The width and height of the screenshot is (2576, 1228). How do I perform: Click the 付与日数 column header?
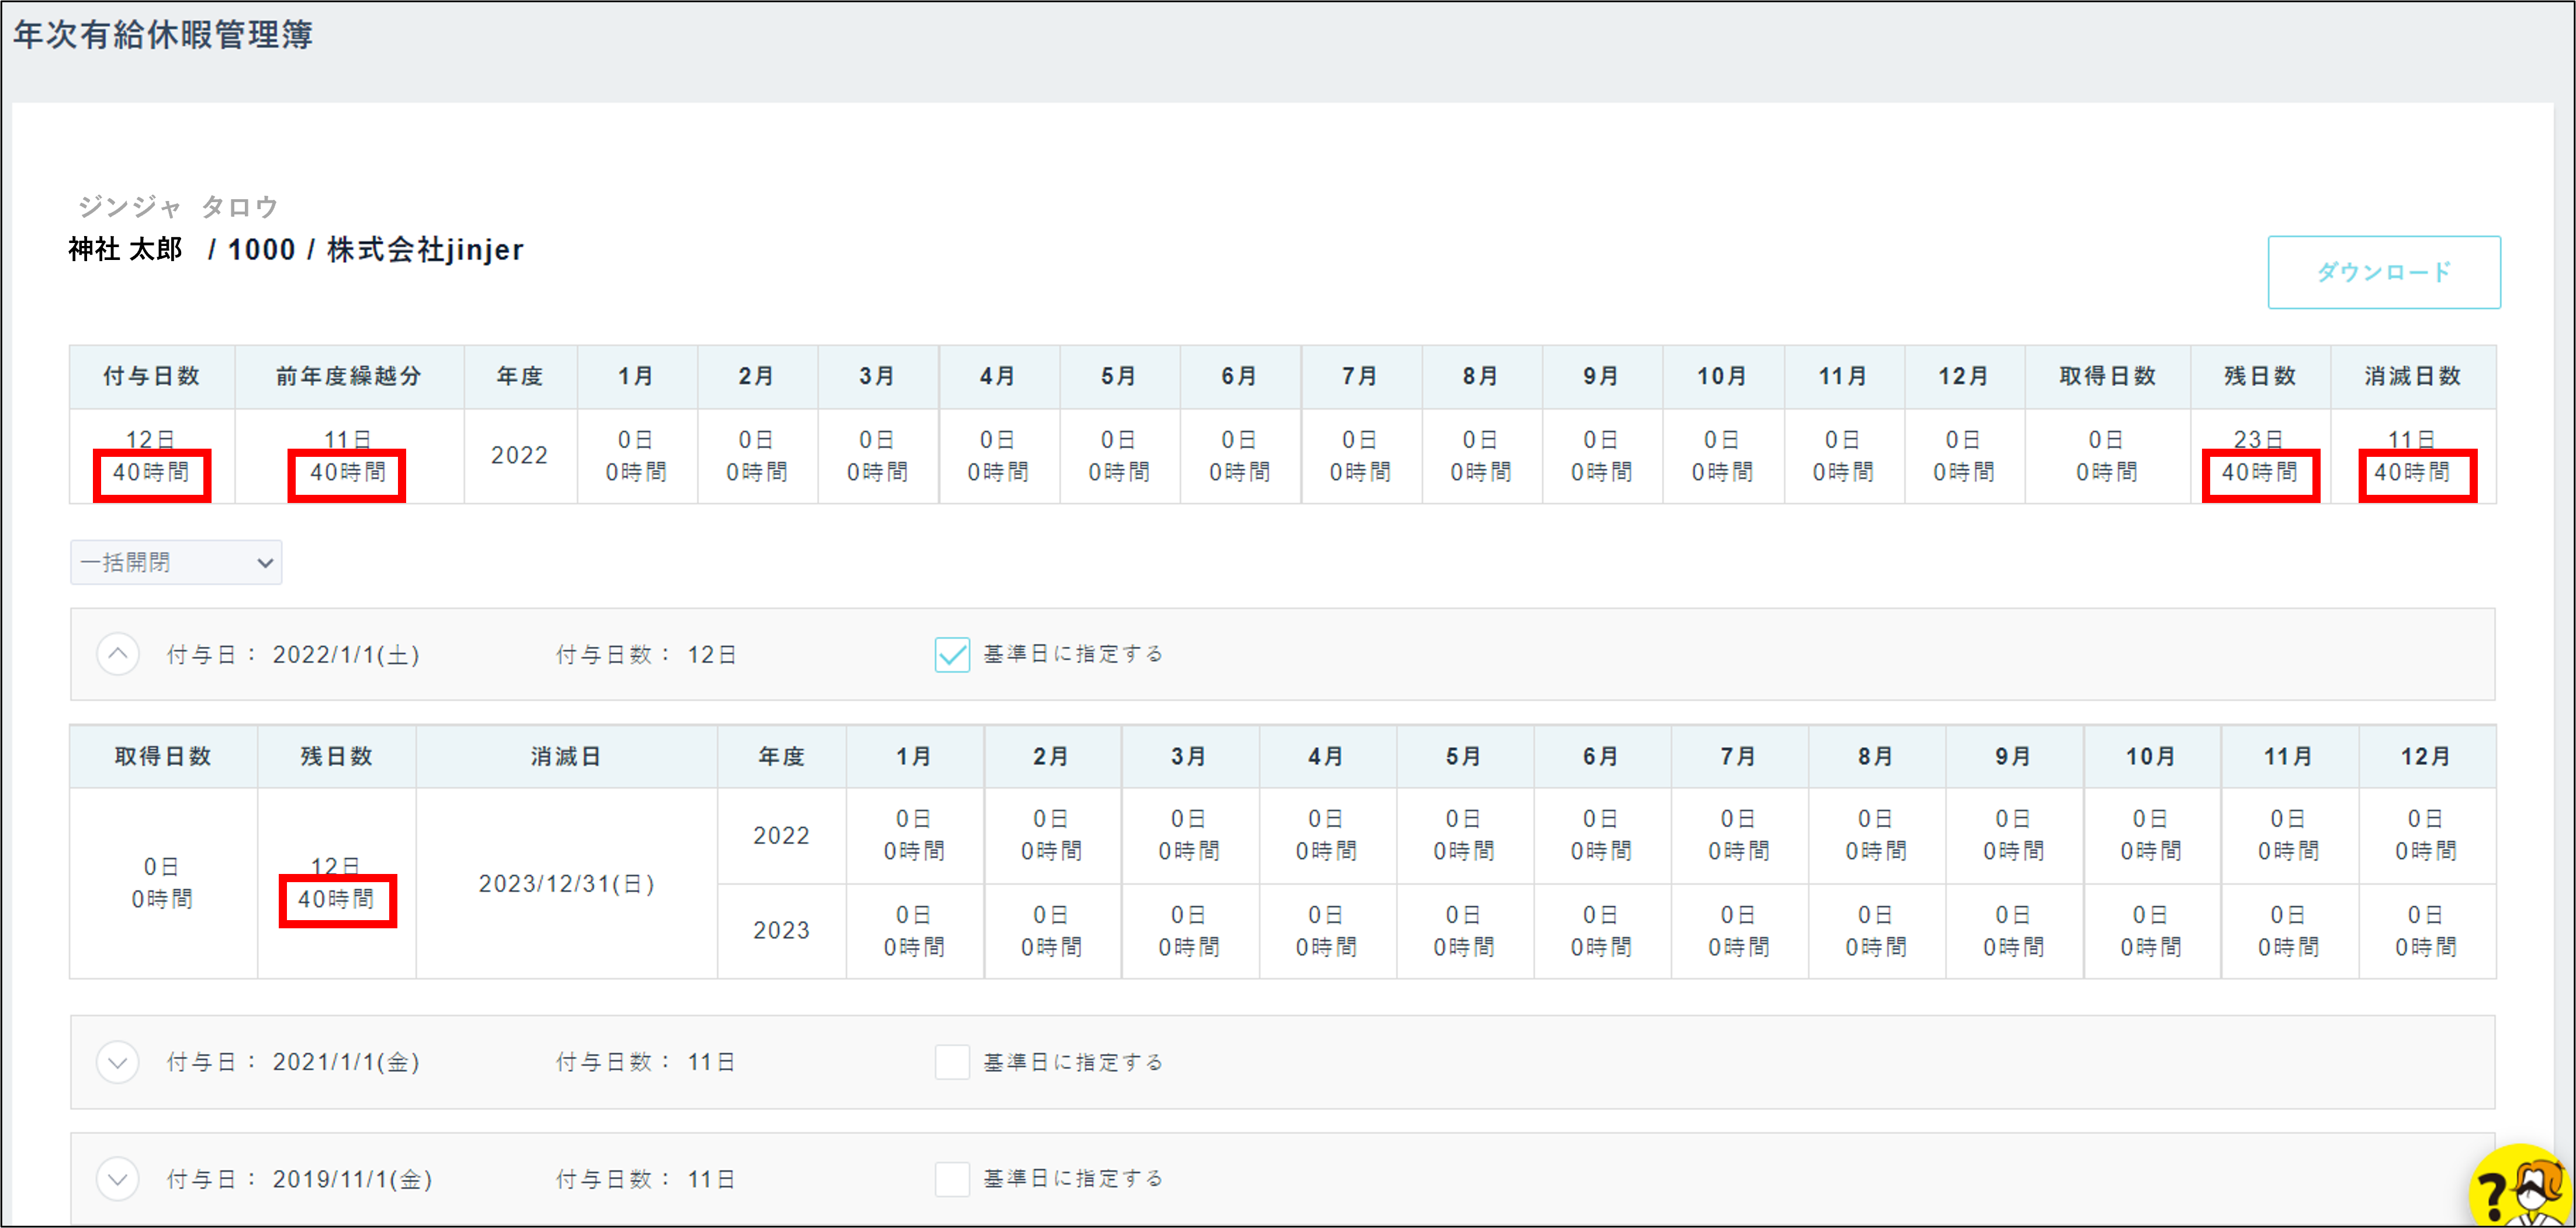151,376
